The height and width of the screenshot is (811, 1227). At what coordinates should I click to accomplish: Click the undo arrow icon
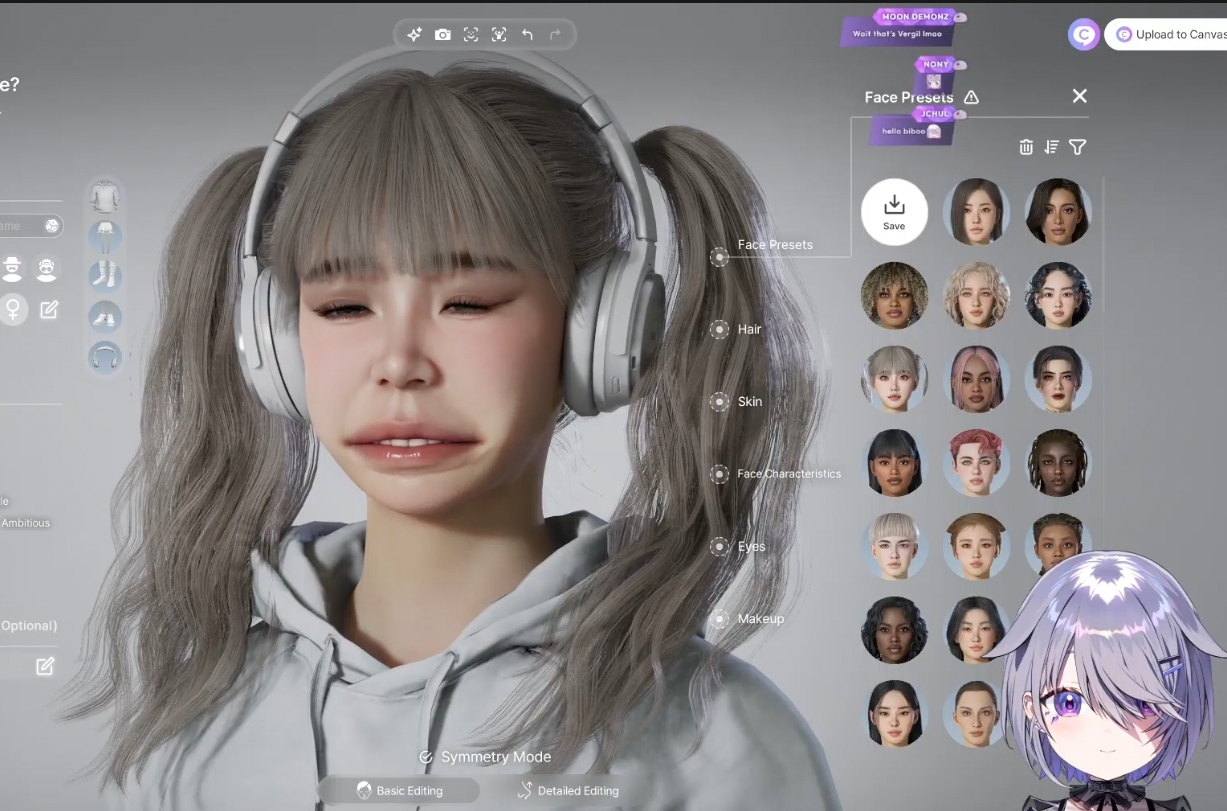[527, 35]
